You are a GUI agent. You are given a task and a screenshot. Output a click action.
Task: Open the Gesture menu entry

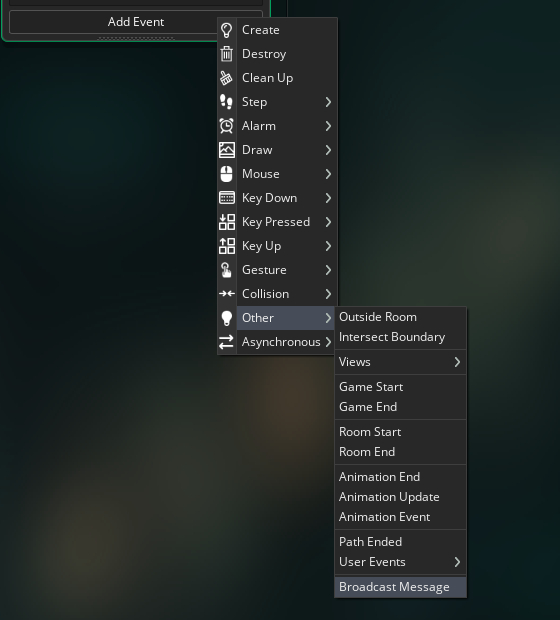point(277,270)
